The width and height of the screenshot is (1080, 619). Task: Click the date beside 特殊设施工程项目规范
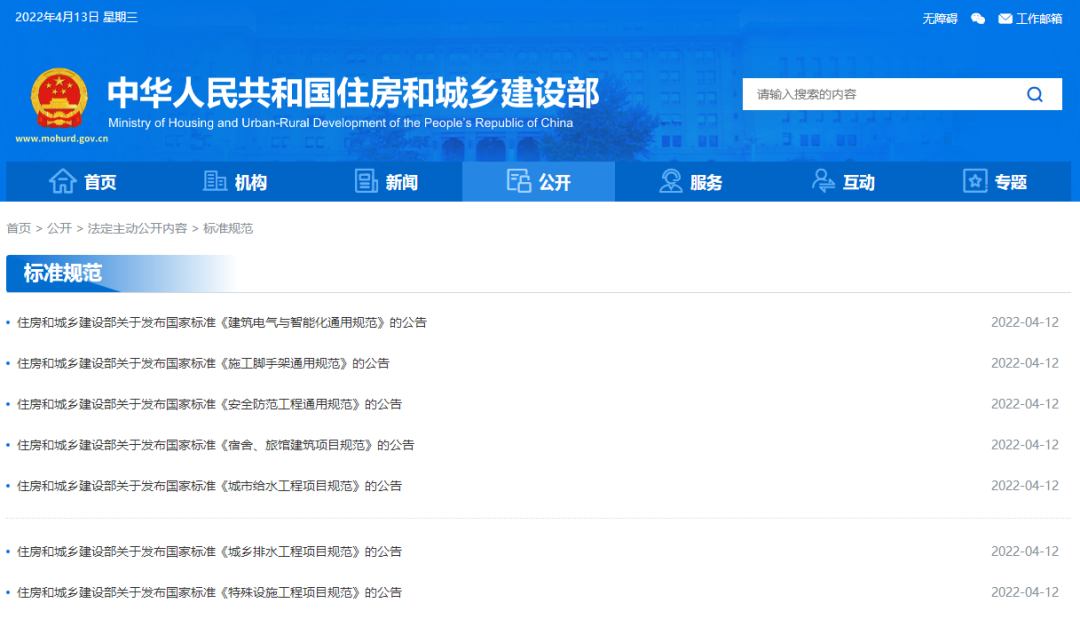pyautogui.click(x=1024, y=592)
